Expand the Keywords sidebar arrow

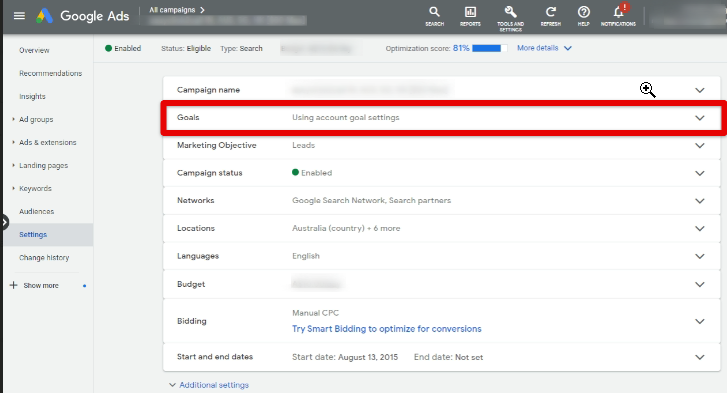click(x=13, y=188)
